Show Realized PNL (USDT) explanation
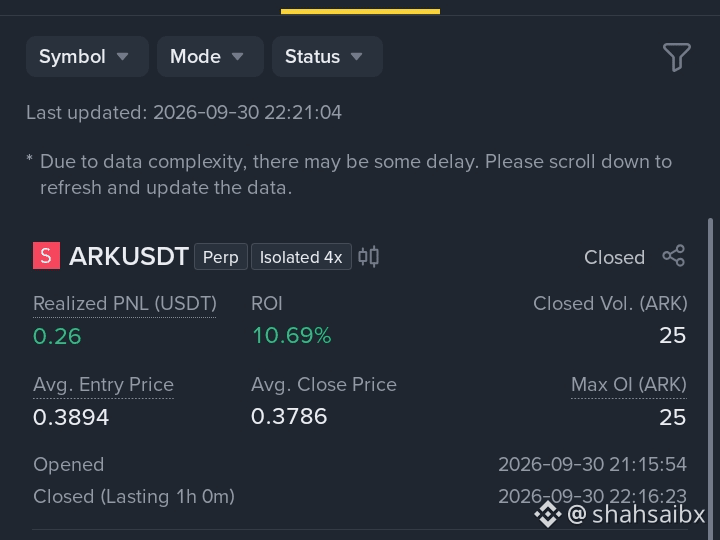The image size is (720, 540). pos(125,304)
